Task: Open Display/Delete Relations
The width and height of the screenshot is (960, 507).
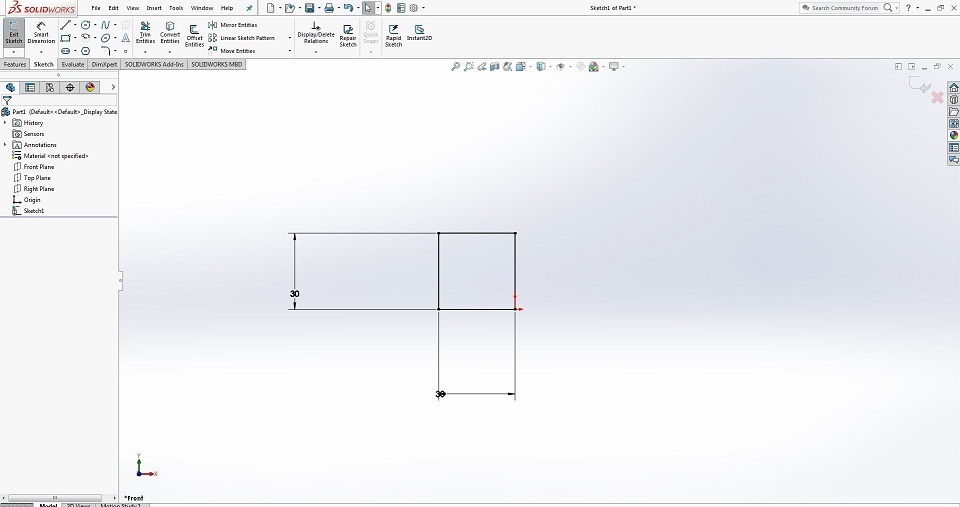Action: click(x=316, y=32)
